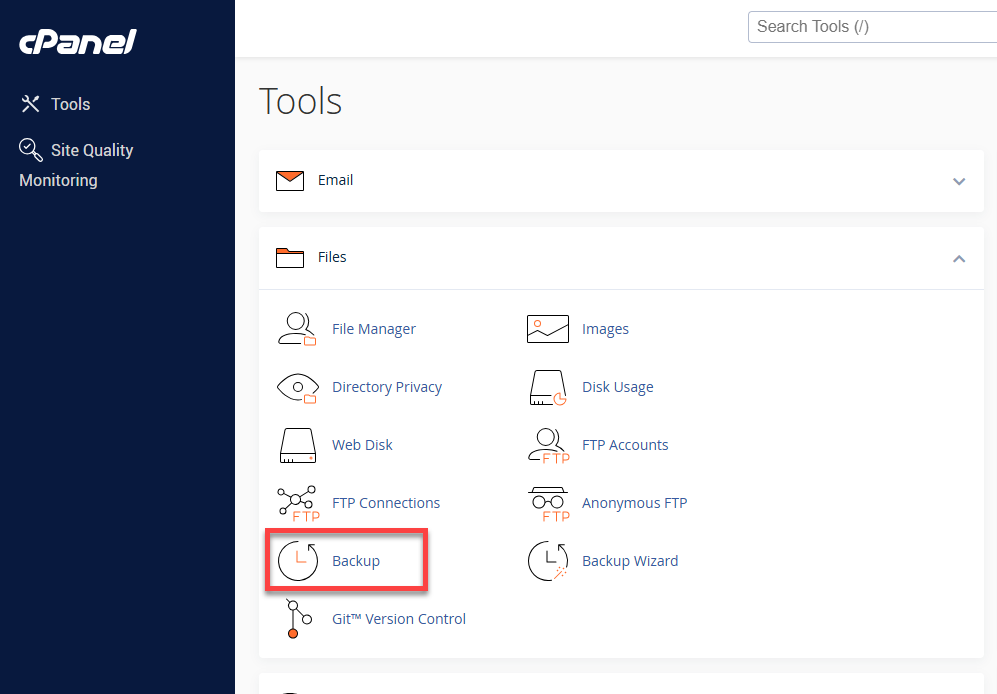Expand the Email section chevron
997x694 pixels.
point(959,181)
